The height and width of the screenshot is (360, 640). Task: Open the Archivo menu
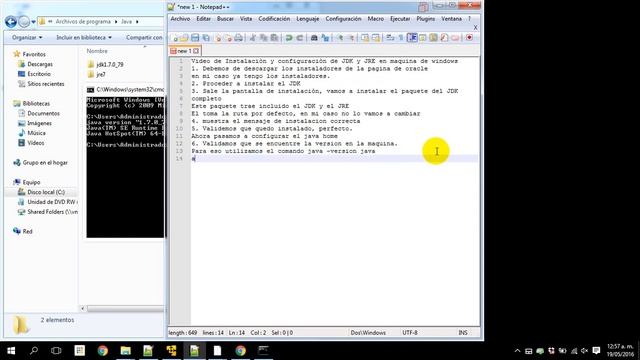(x=180, y=19)
